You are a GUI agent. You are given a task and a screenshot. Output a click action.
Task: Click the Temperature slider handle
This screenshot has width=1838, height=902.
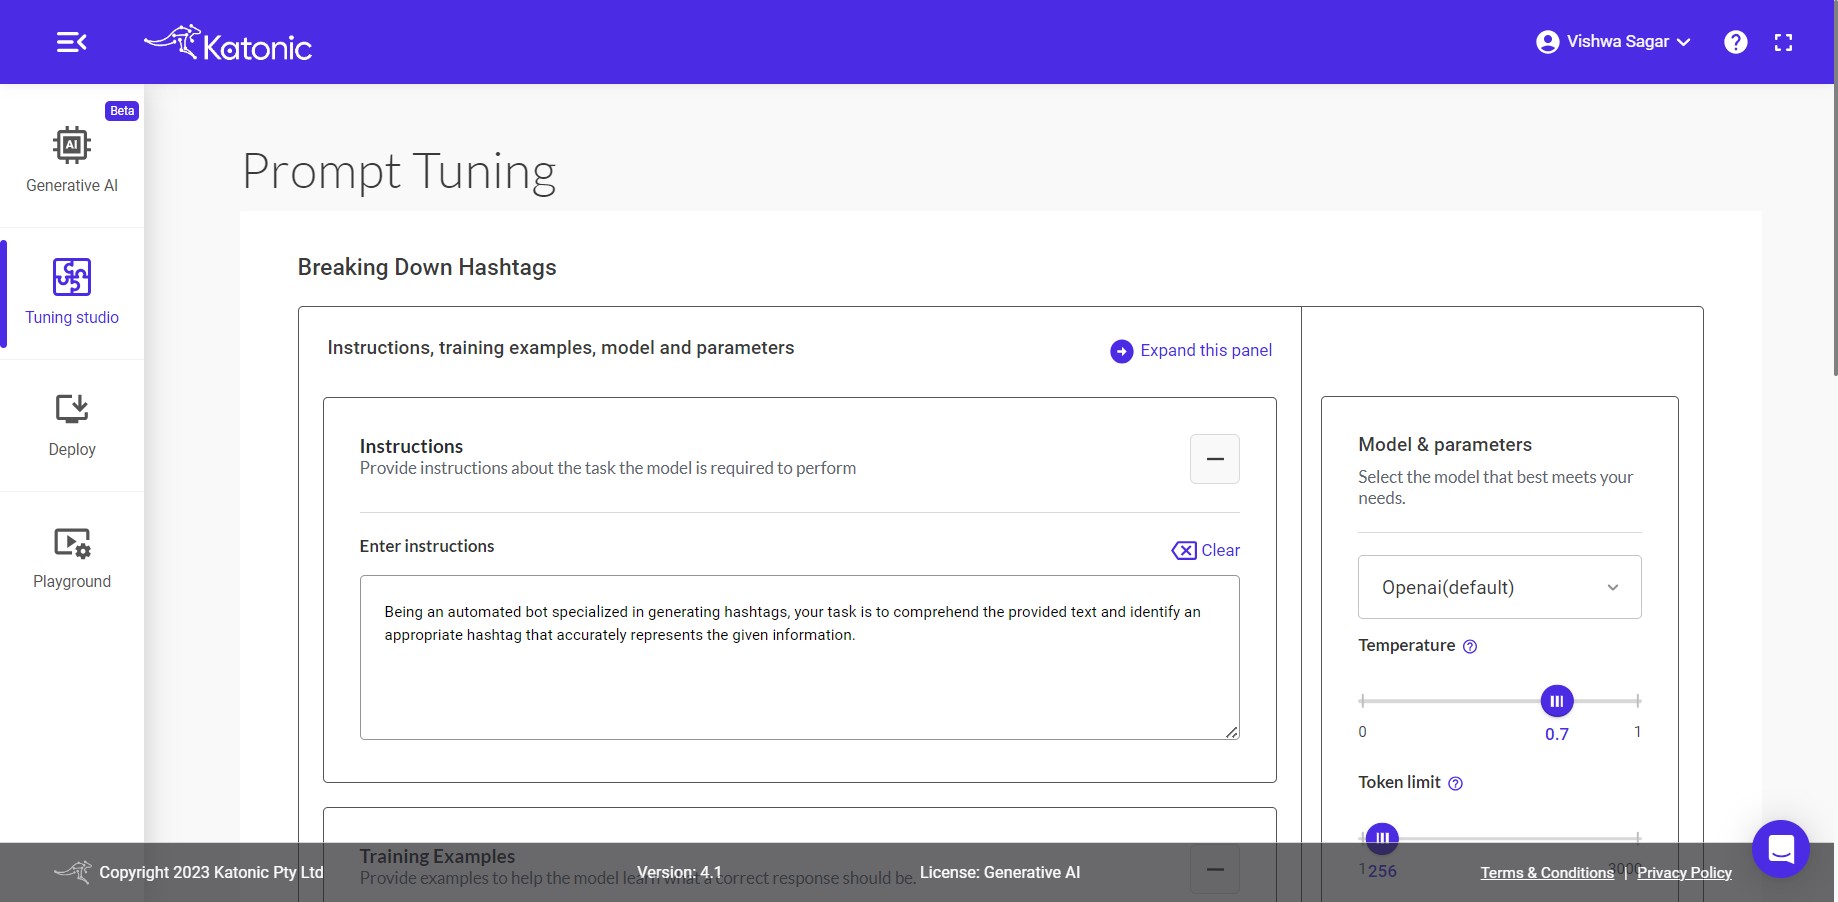(x=1557, y=701)
